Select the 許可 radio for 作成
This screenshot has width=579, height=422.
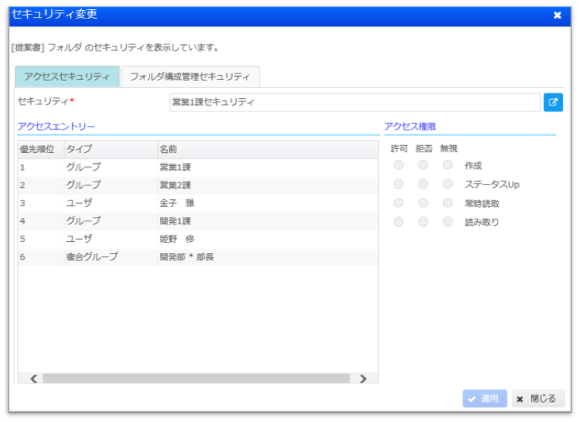coord(398,165)
